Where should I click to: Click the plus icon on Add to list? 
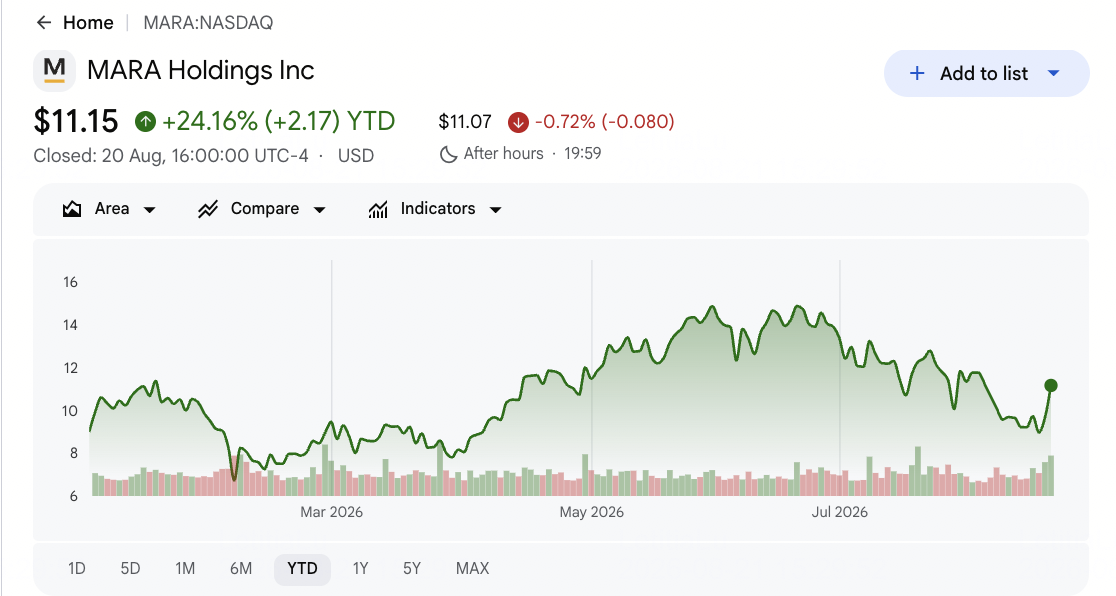pyautogui.click(x=917, y=73)
